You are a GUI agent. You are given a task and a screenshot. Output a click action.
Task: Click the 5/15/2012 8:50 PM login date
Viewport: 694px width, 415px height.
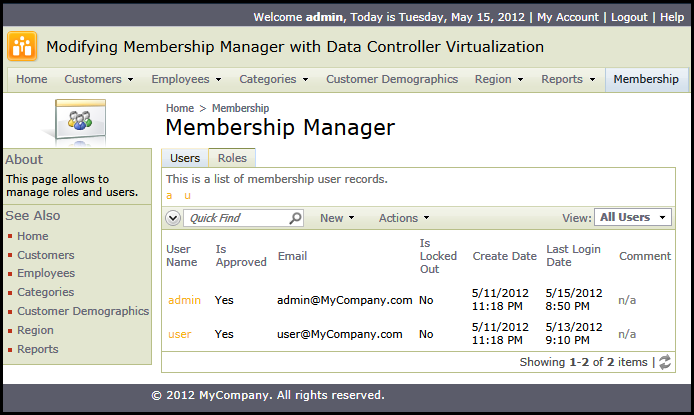574,300
